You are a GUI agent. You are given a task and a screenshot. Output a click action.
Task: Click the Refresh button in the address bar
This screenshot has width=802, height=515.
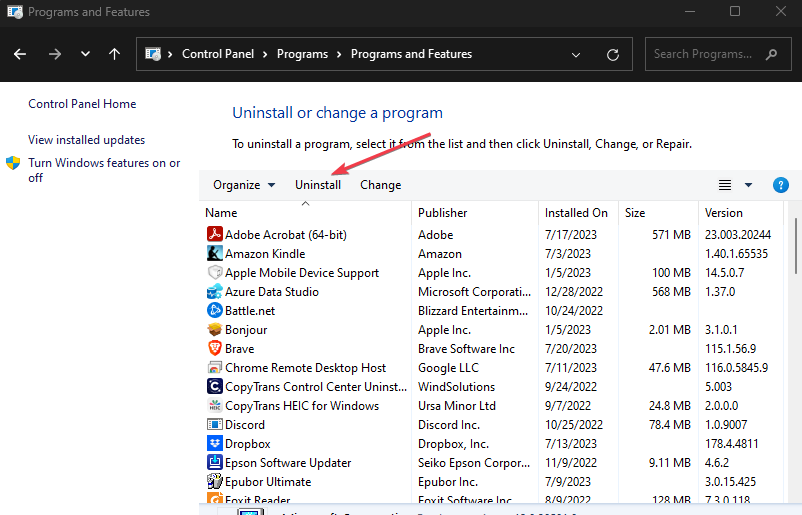pyautogui.click(x=613, y=54)
